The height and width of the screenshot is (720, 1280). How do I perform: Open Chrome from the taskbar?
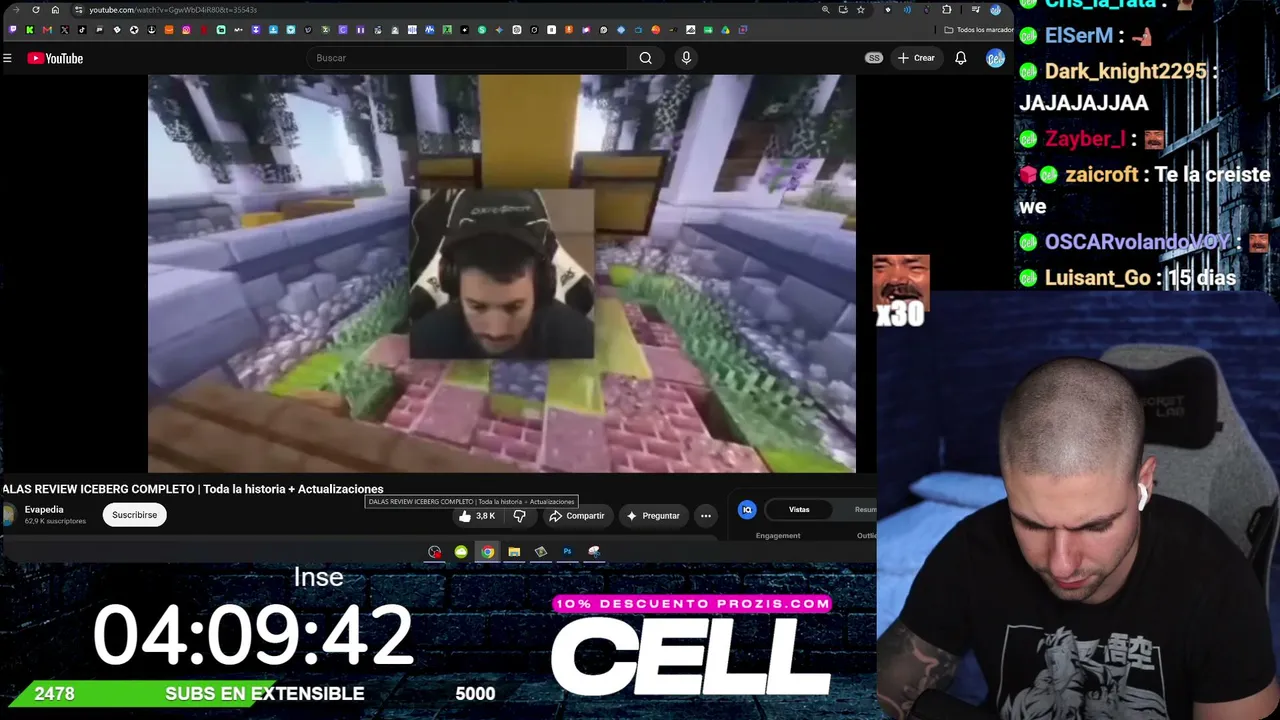coord(487,552)
